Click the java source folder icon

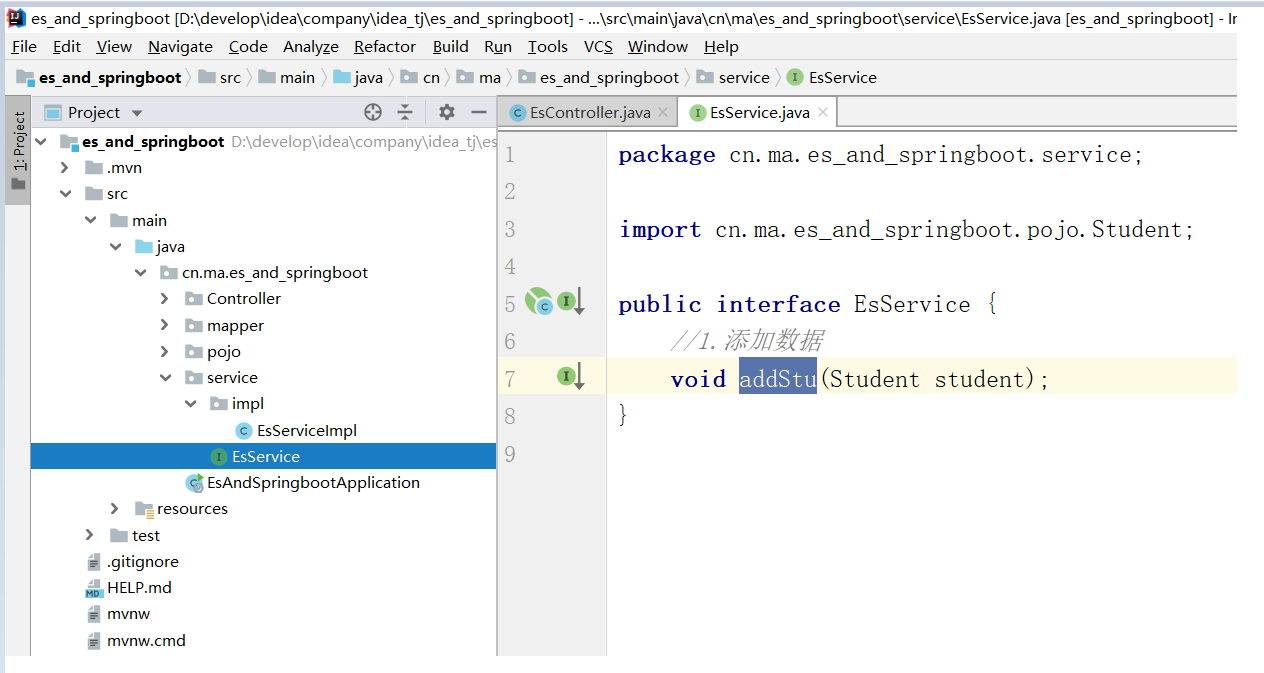pyautogui.click(x=144, y=246)
